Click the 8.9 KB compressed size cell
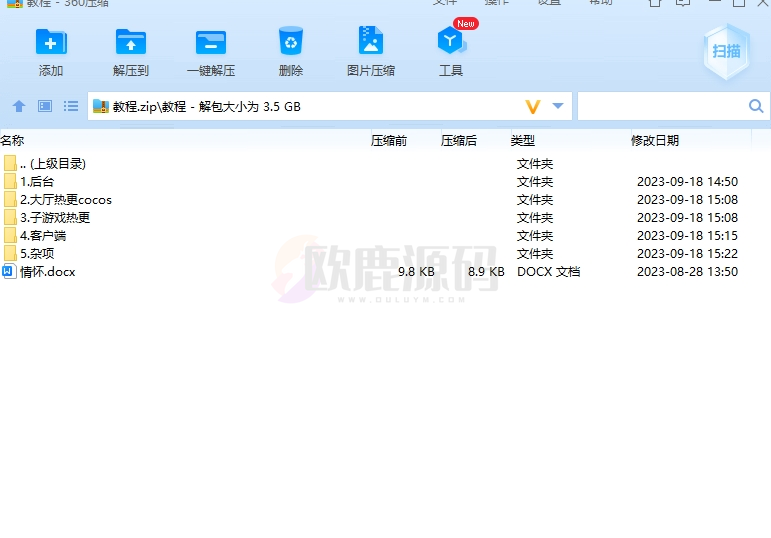 [x=486, y=271]
